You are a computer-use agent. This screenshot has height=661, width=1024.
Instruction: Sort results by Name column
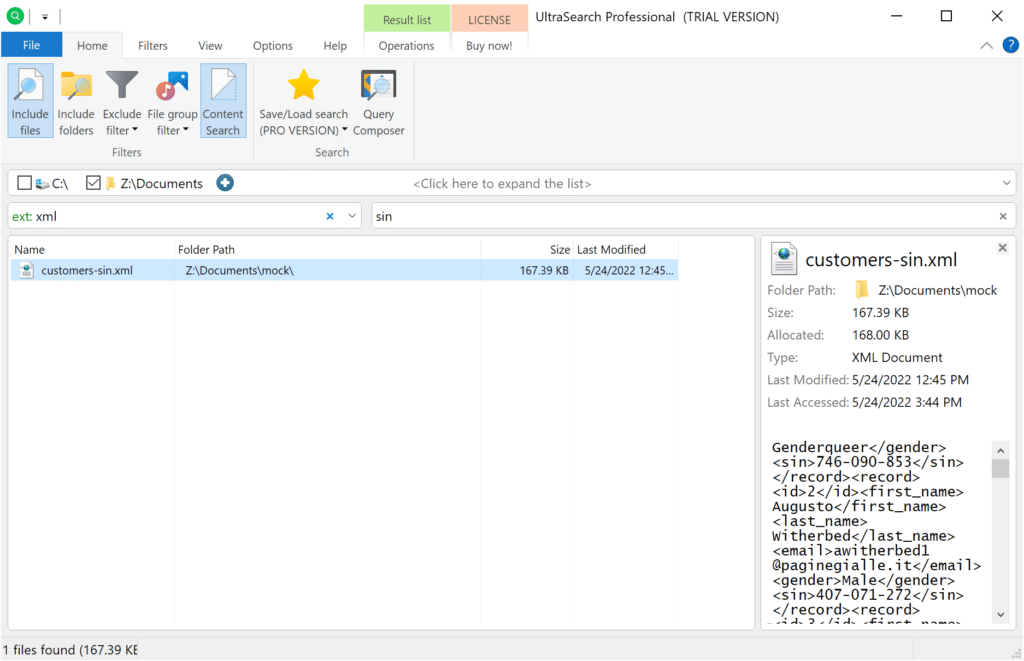click(92, 250)
